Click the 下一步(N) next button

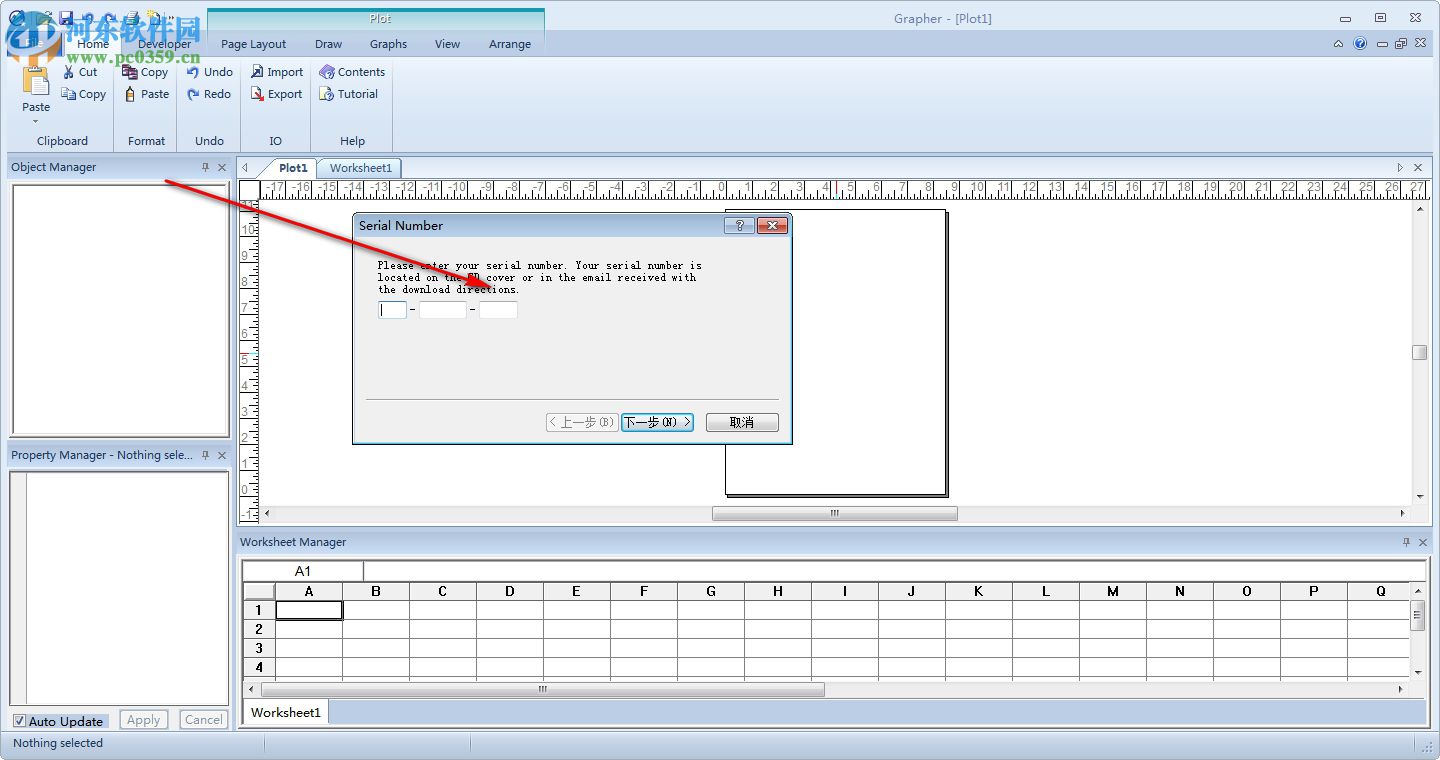click(x=657, y=423)
